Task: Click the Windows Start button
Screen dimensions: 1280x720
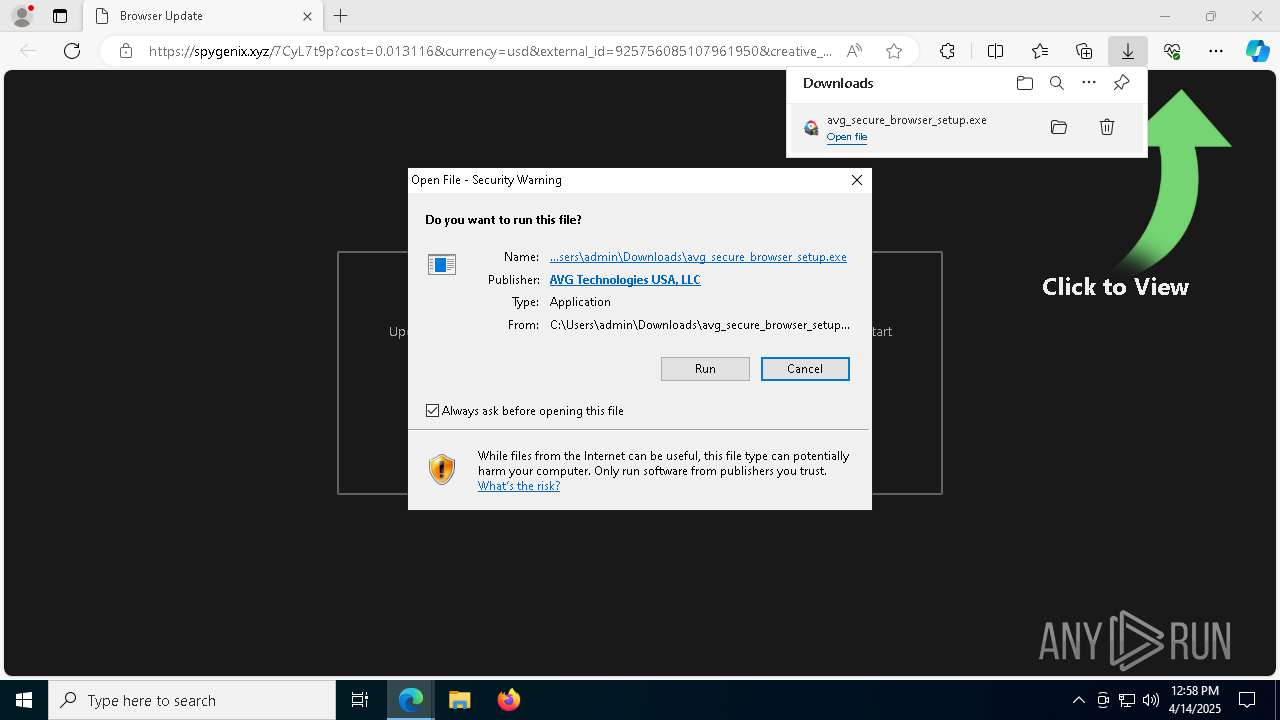Action: click(x=24, y=700)
